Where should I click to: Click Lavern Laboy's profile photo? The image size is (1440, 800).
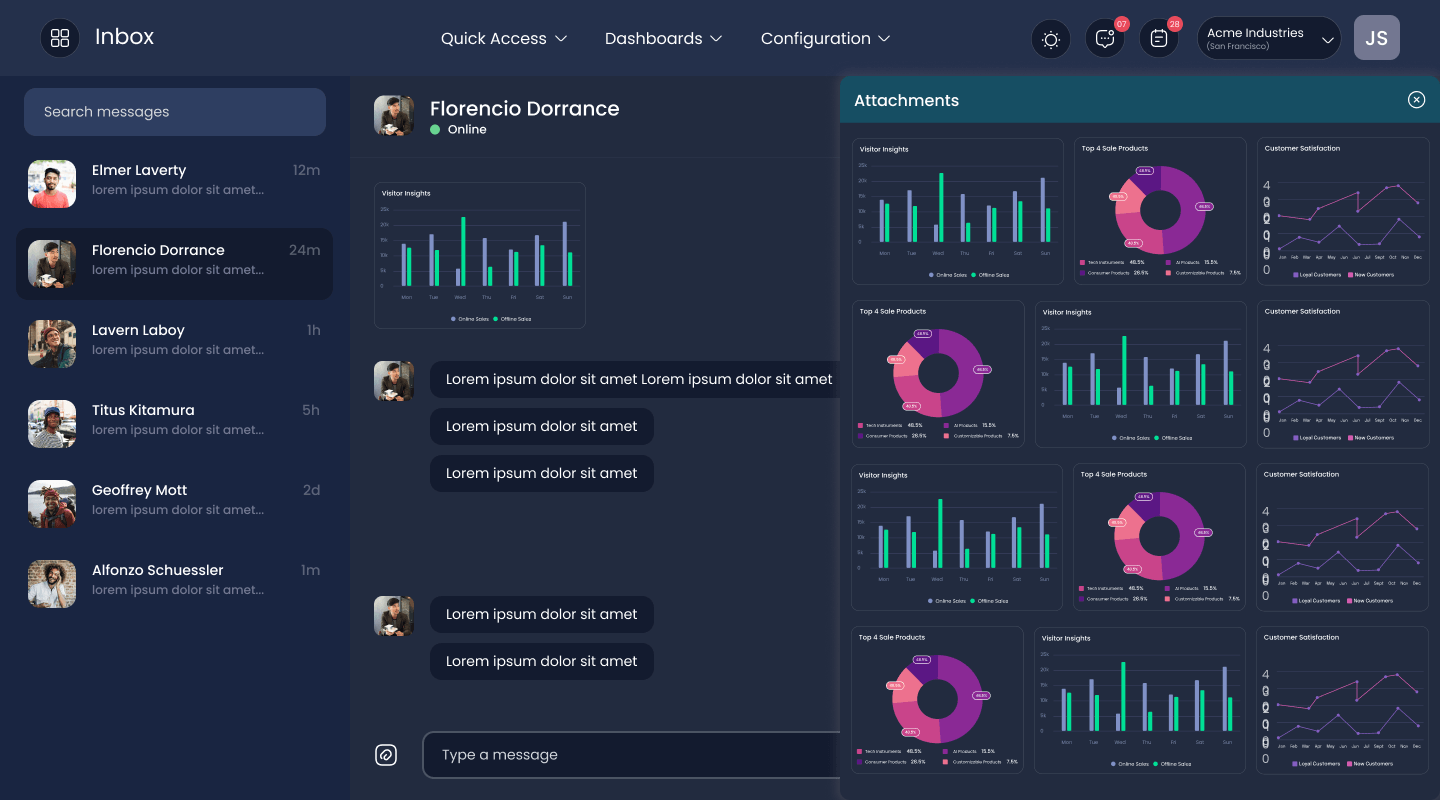click(x=52, y=344)
